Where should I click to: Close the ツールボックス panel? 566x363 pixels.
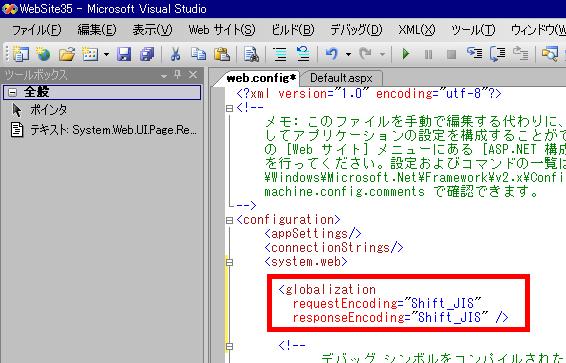click(193, 75)
